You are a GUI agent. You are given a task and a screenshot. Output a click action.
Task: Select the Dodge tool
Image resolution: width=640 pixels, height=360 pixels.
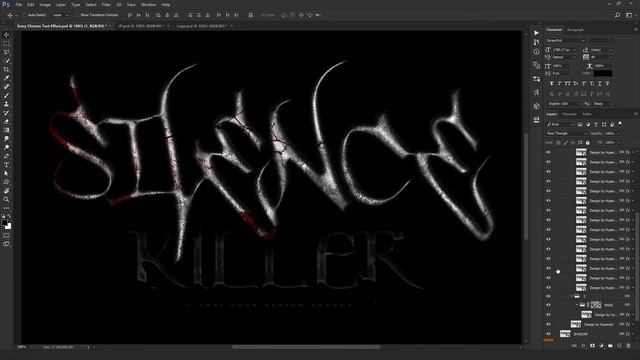point(7,147)
